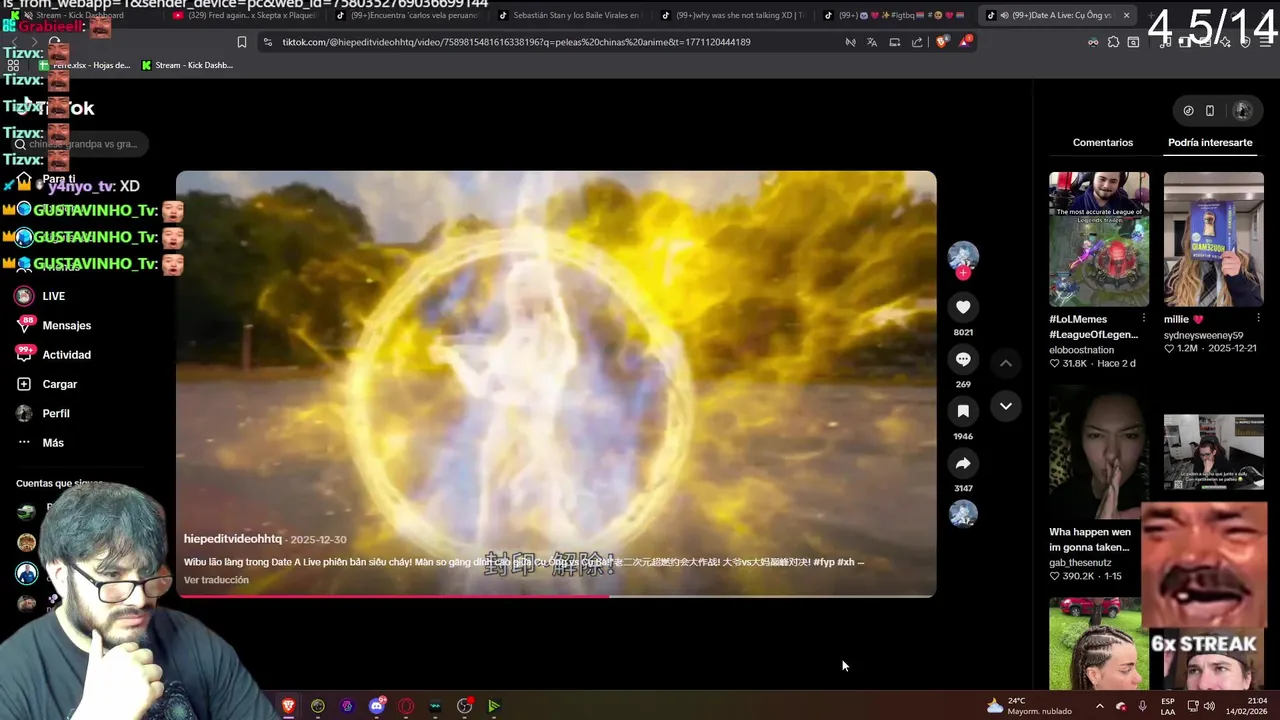The width and height of the screenshot is (1280, 720).
Task: Switch to the Podría interesarte tab
Action: pyautogui.click(x=1210, y=143)
